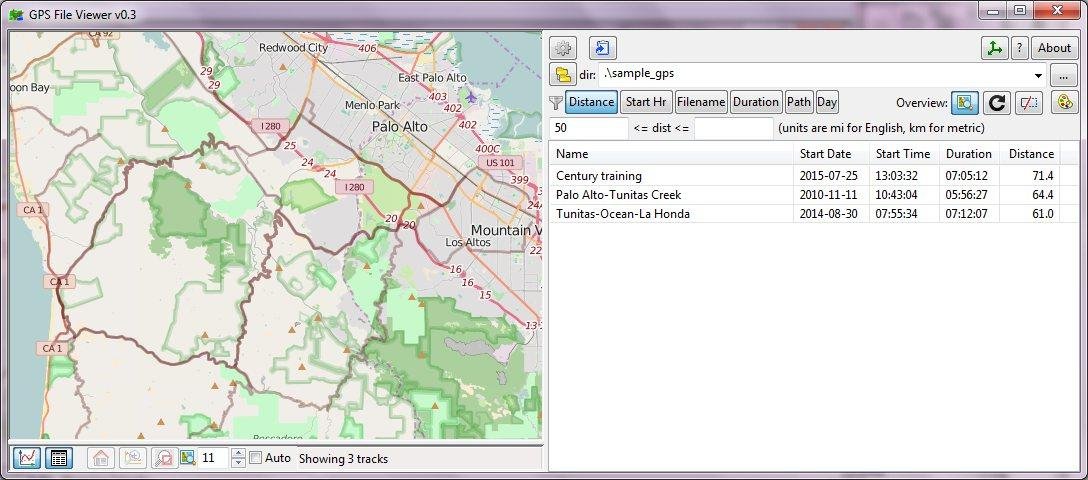The image size is (1088, 480).
Task: Open the About dialog
Action: pyautogui.click(x=1054, y=49)
